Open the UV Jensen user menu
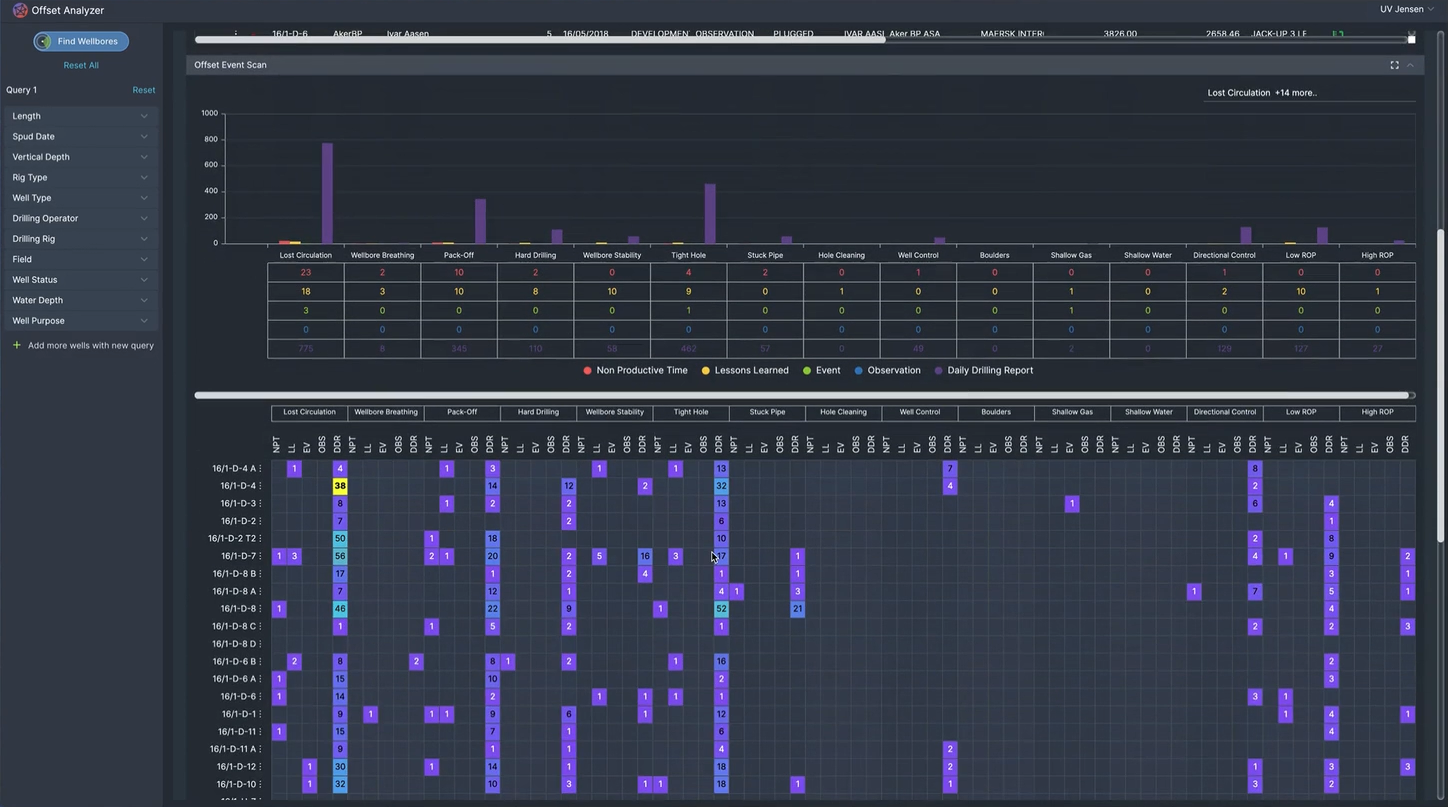 click(x=1408, y=10)
